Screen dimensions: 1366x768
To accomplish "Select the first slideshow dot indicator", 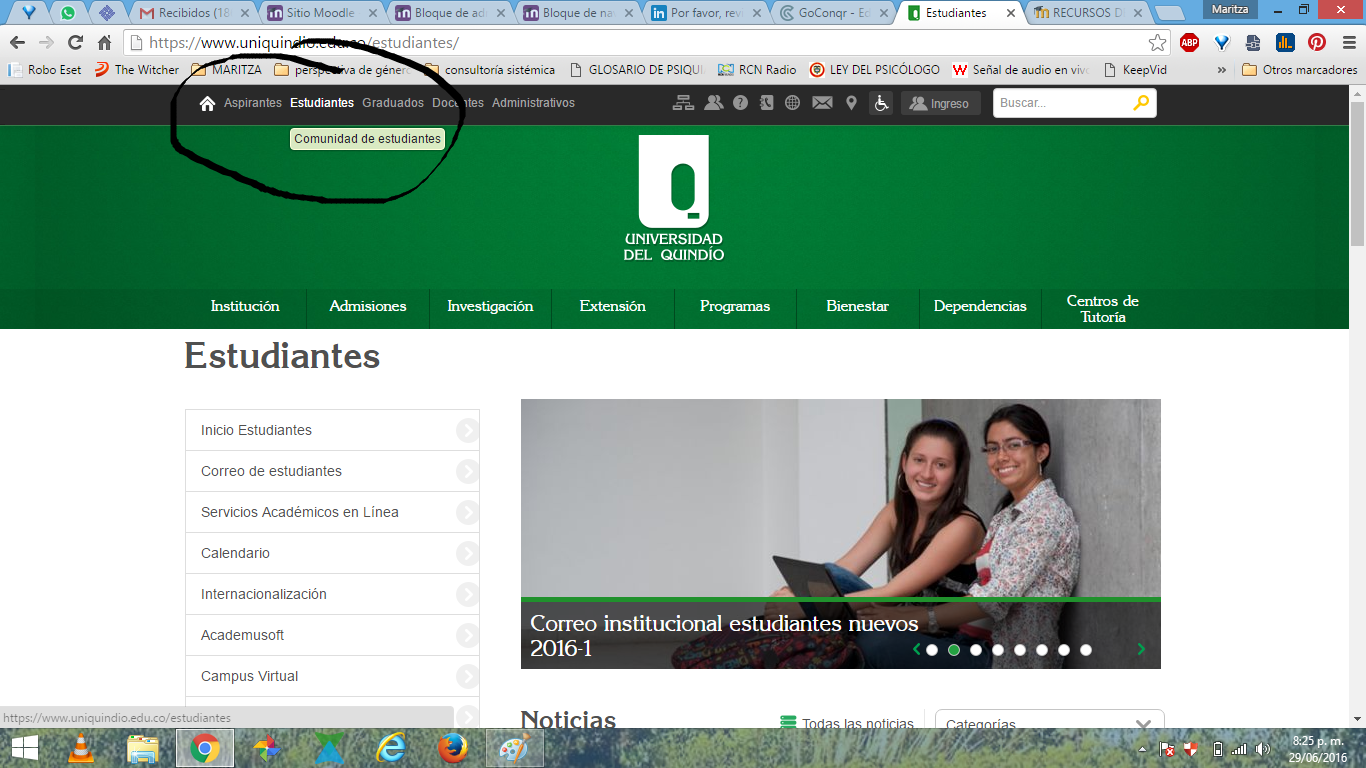I will 932,650.
